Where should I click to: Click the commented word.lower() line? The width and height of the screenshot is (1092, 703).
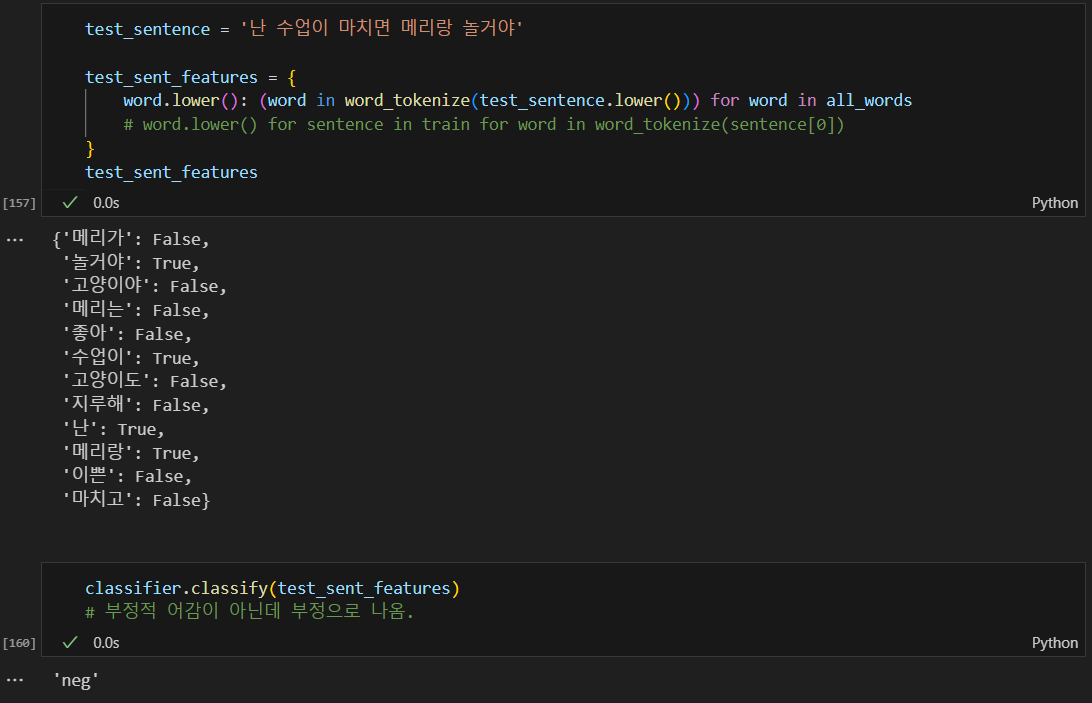click(x=483, y=124)
